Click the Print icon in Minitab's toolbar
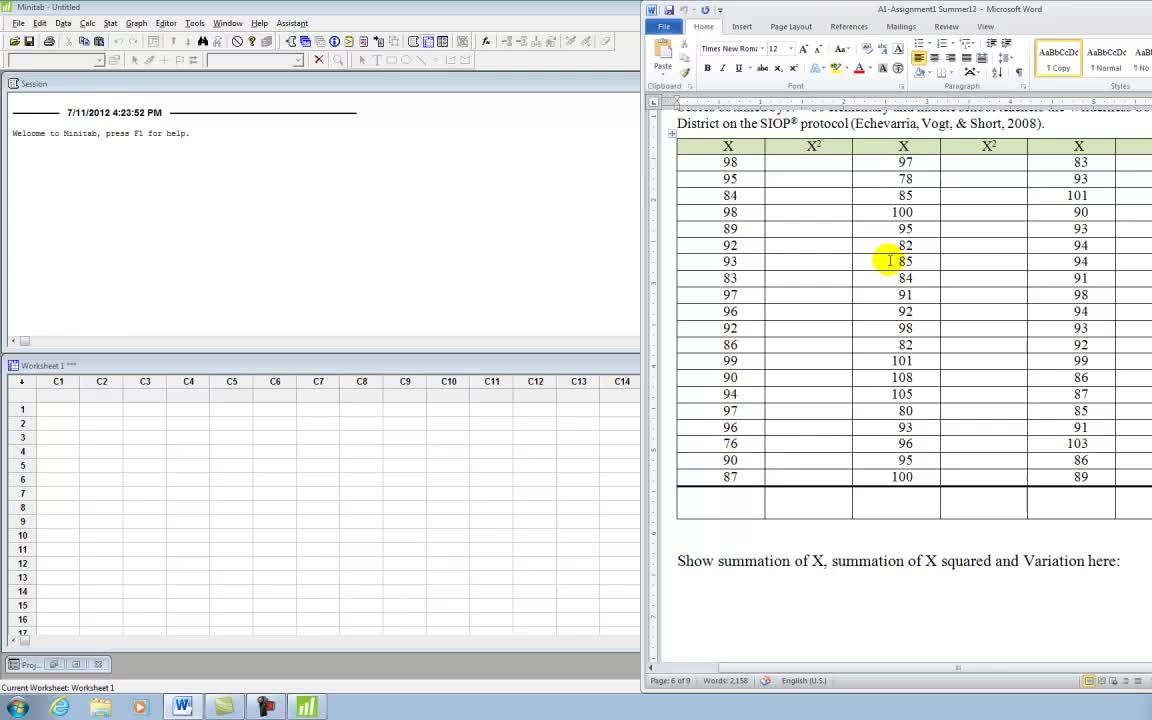The image size is (1152, 720). click(49, 41)
